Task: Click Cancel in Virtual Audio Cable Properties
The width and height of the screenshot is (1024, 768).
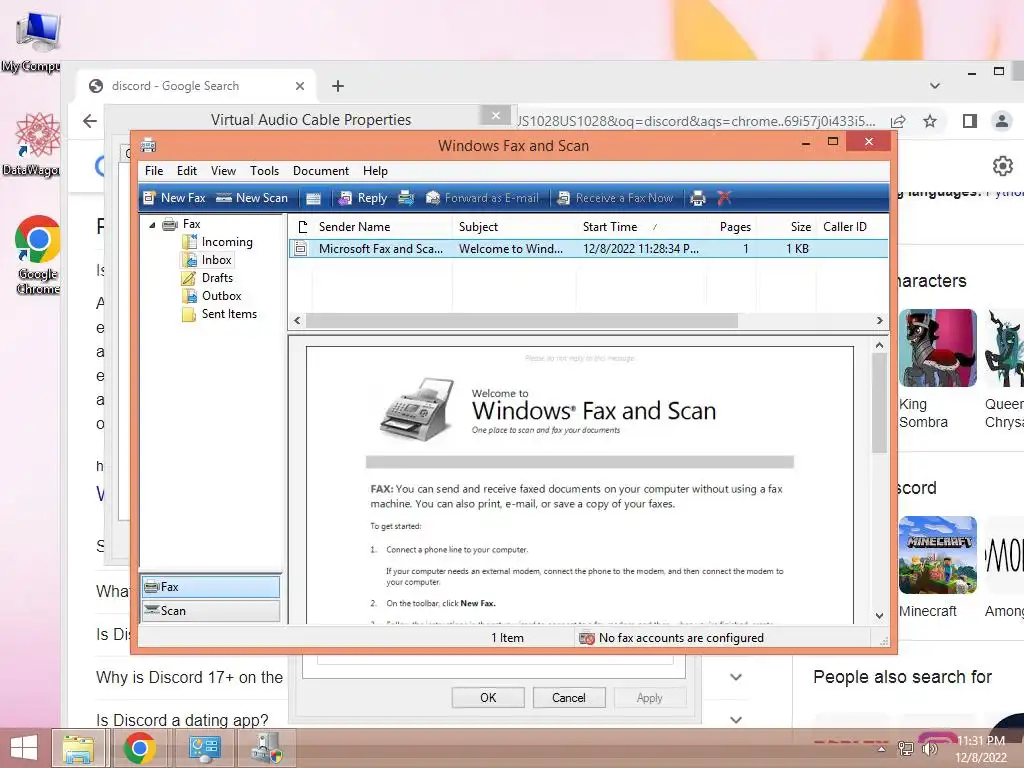Action: pyautogui.click(x=569, y=697)
